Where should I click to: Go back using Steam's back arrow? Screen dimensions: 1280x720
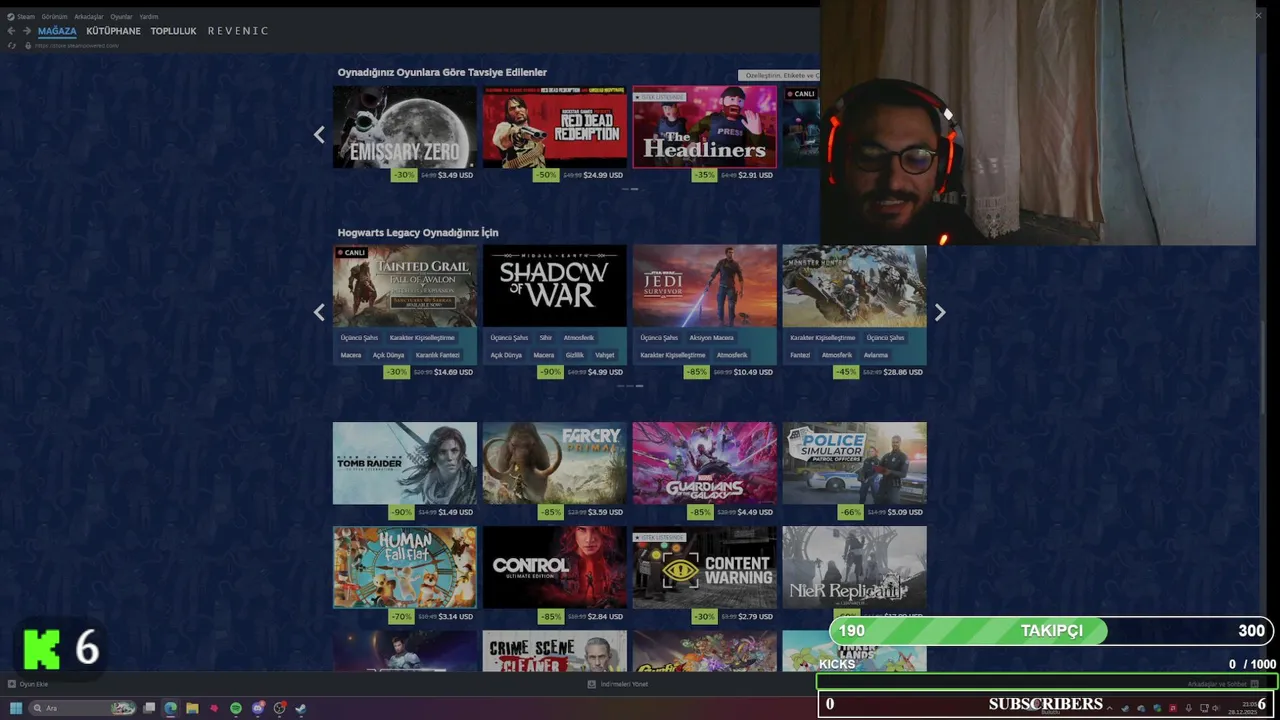11,31
